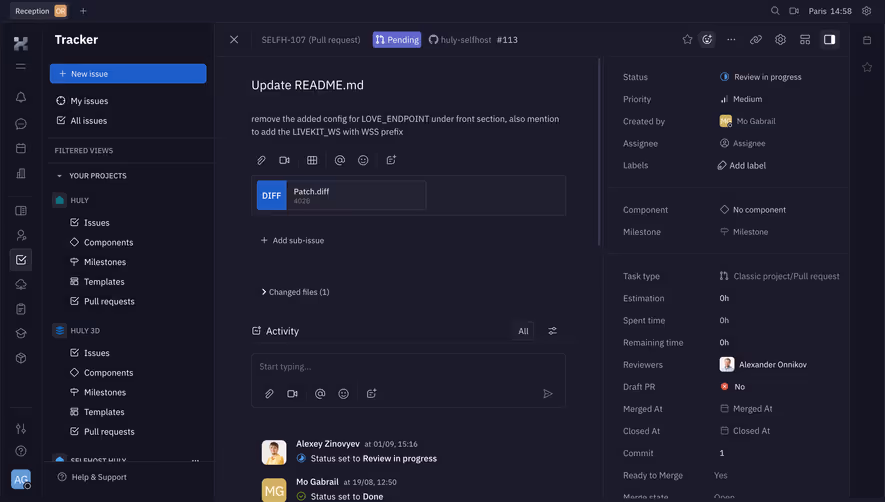
Task: Click Add label
Action: (742, 165)
